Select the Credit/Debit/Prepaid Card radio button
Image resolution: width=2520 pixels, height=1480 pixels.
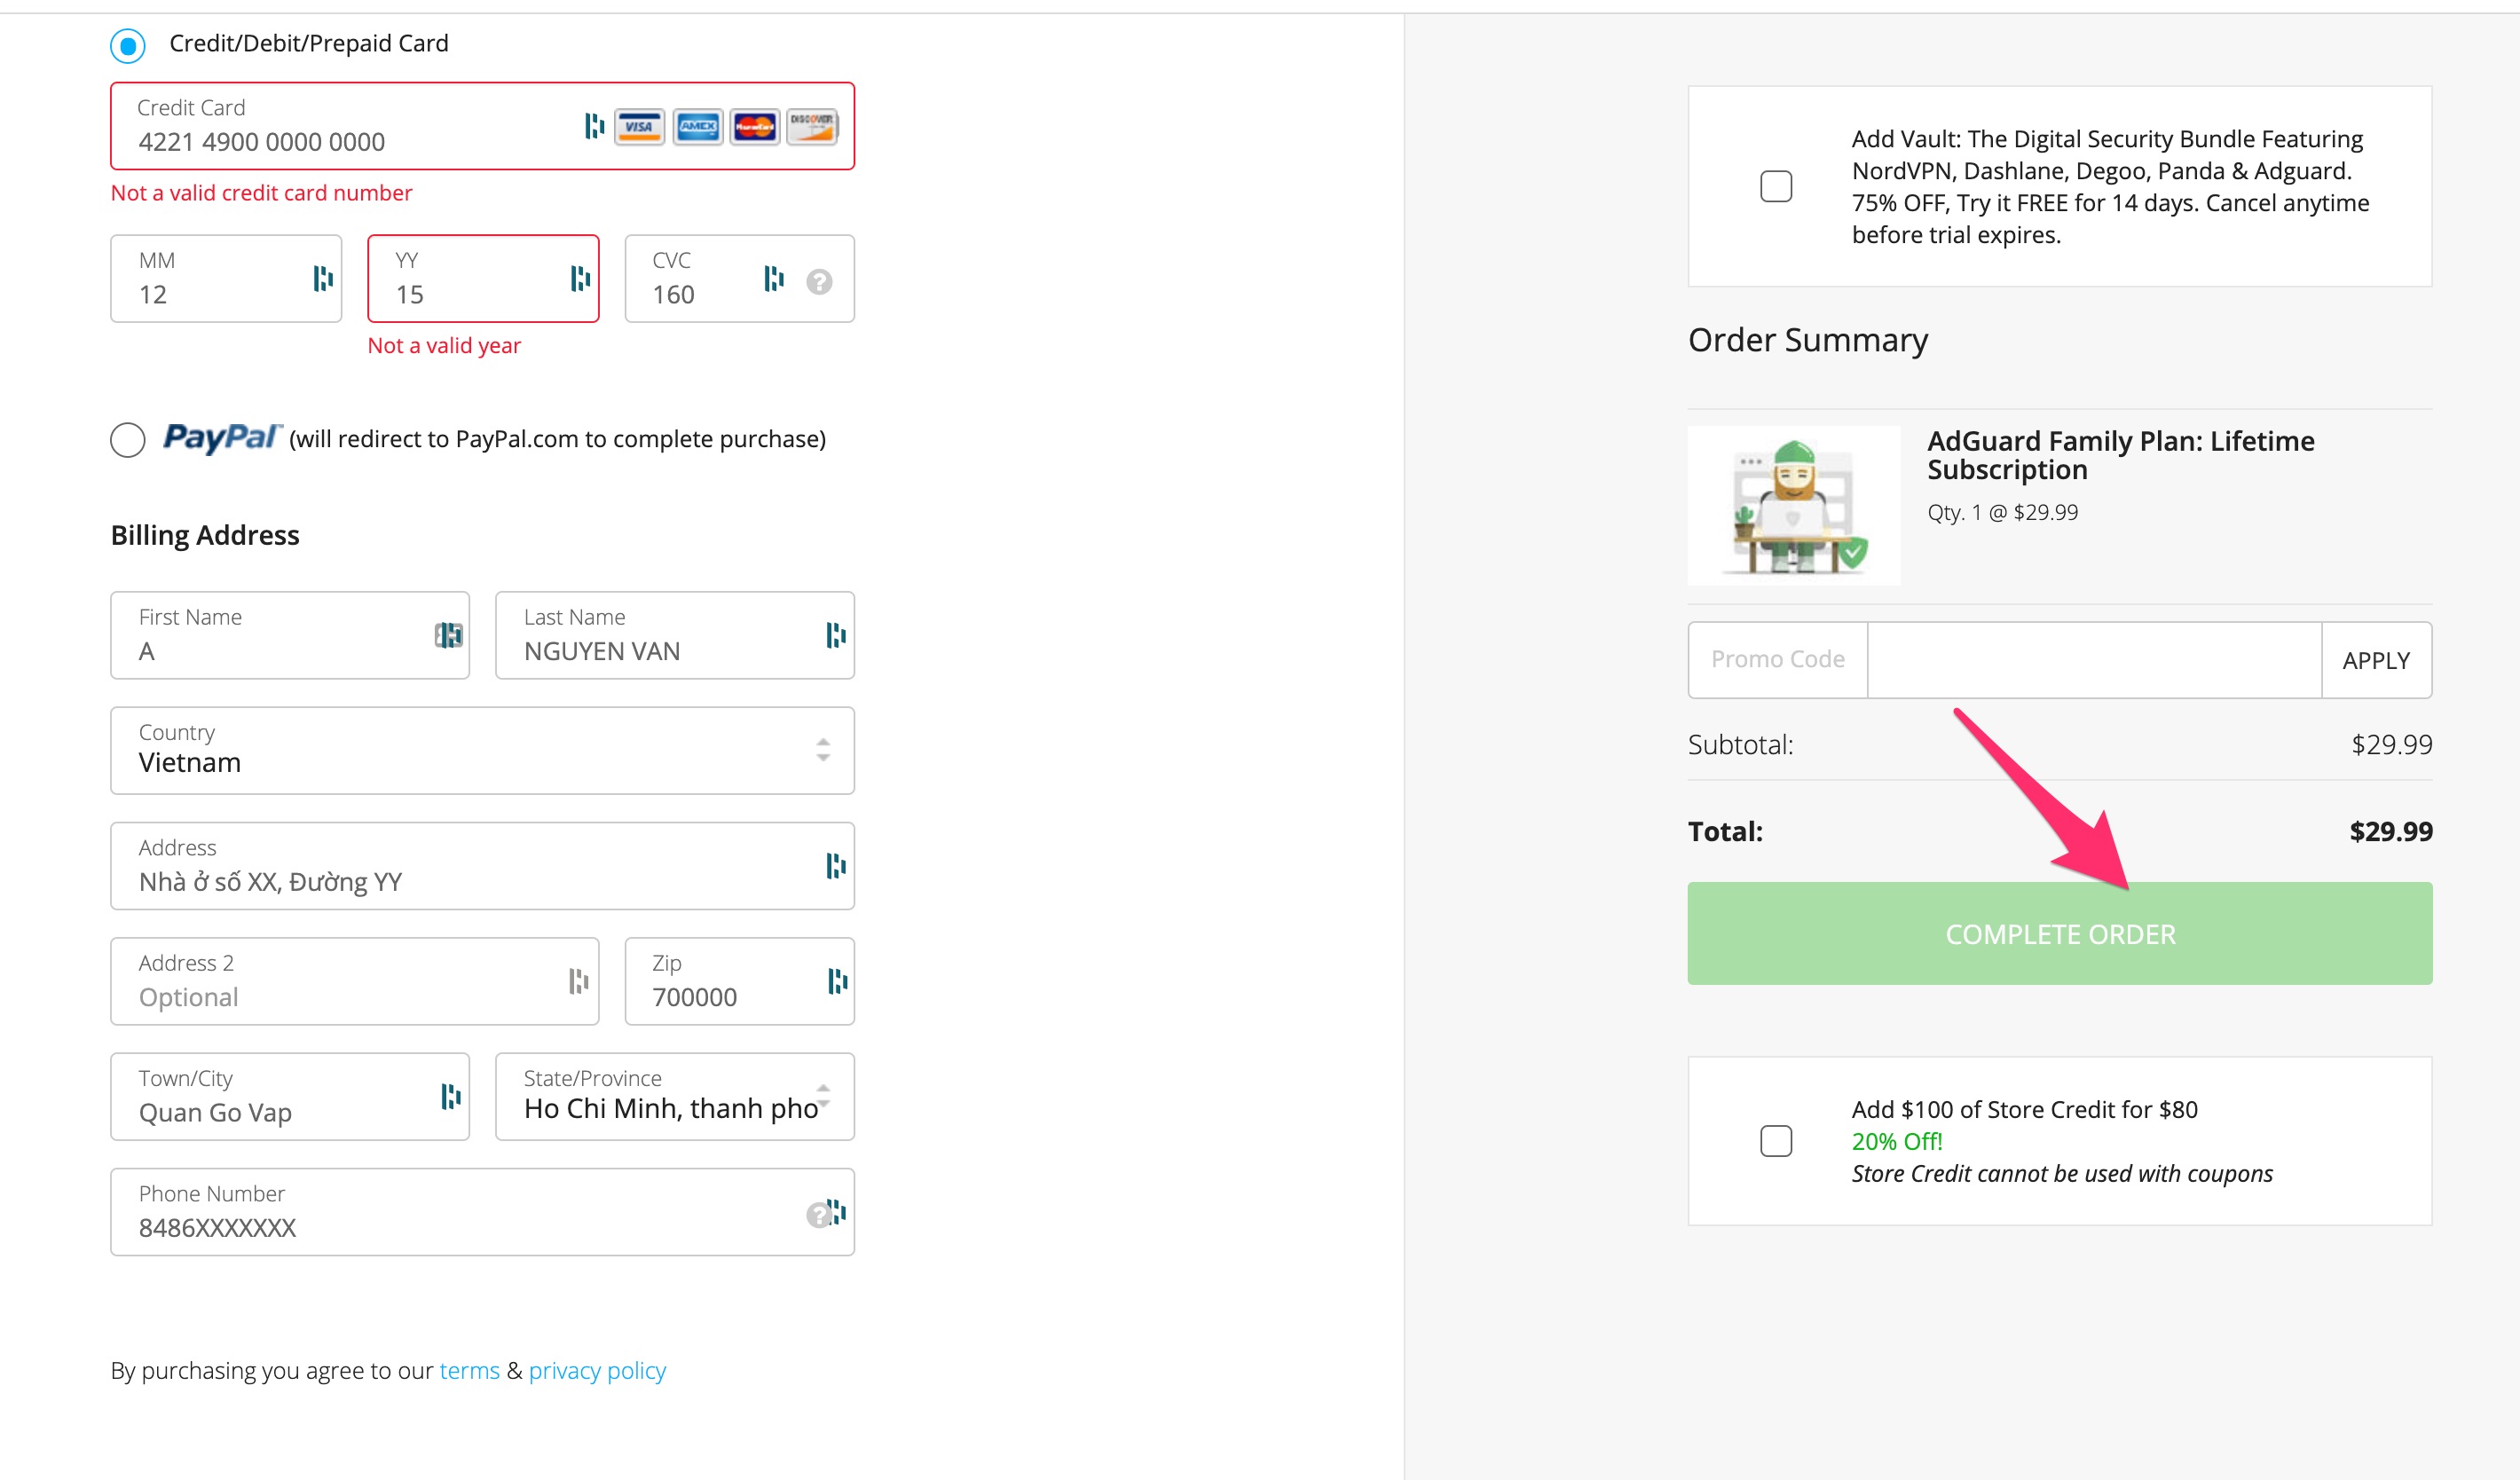coord(128,45)
